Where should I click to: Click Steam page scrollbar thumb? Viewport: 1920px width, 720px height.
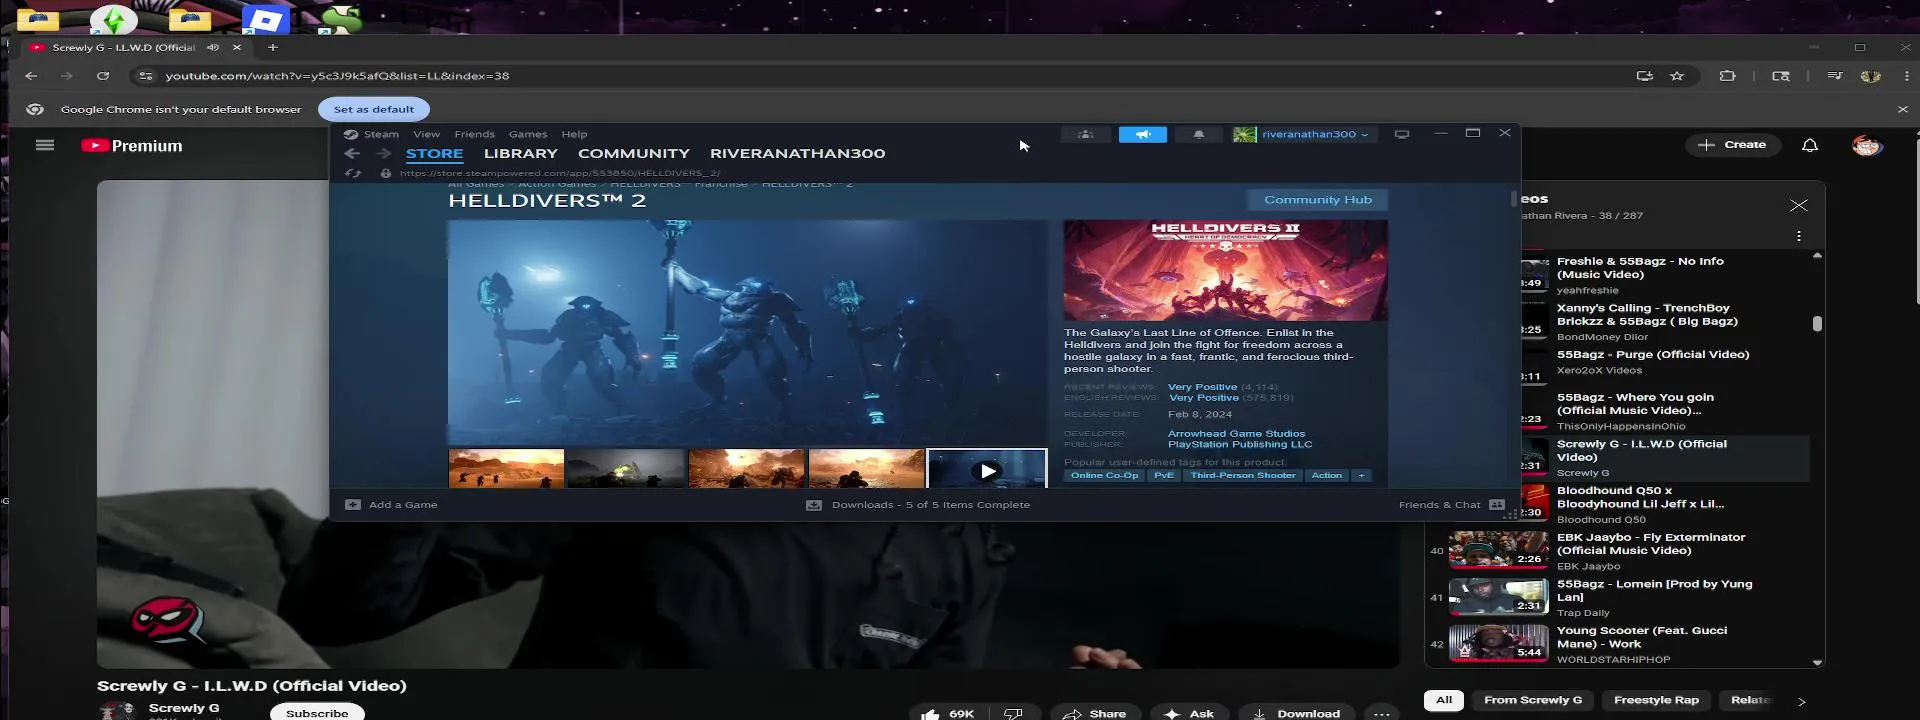[1514, 198]
